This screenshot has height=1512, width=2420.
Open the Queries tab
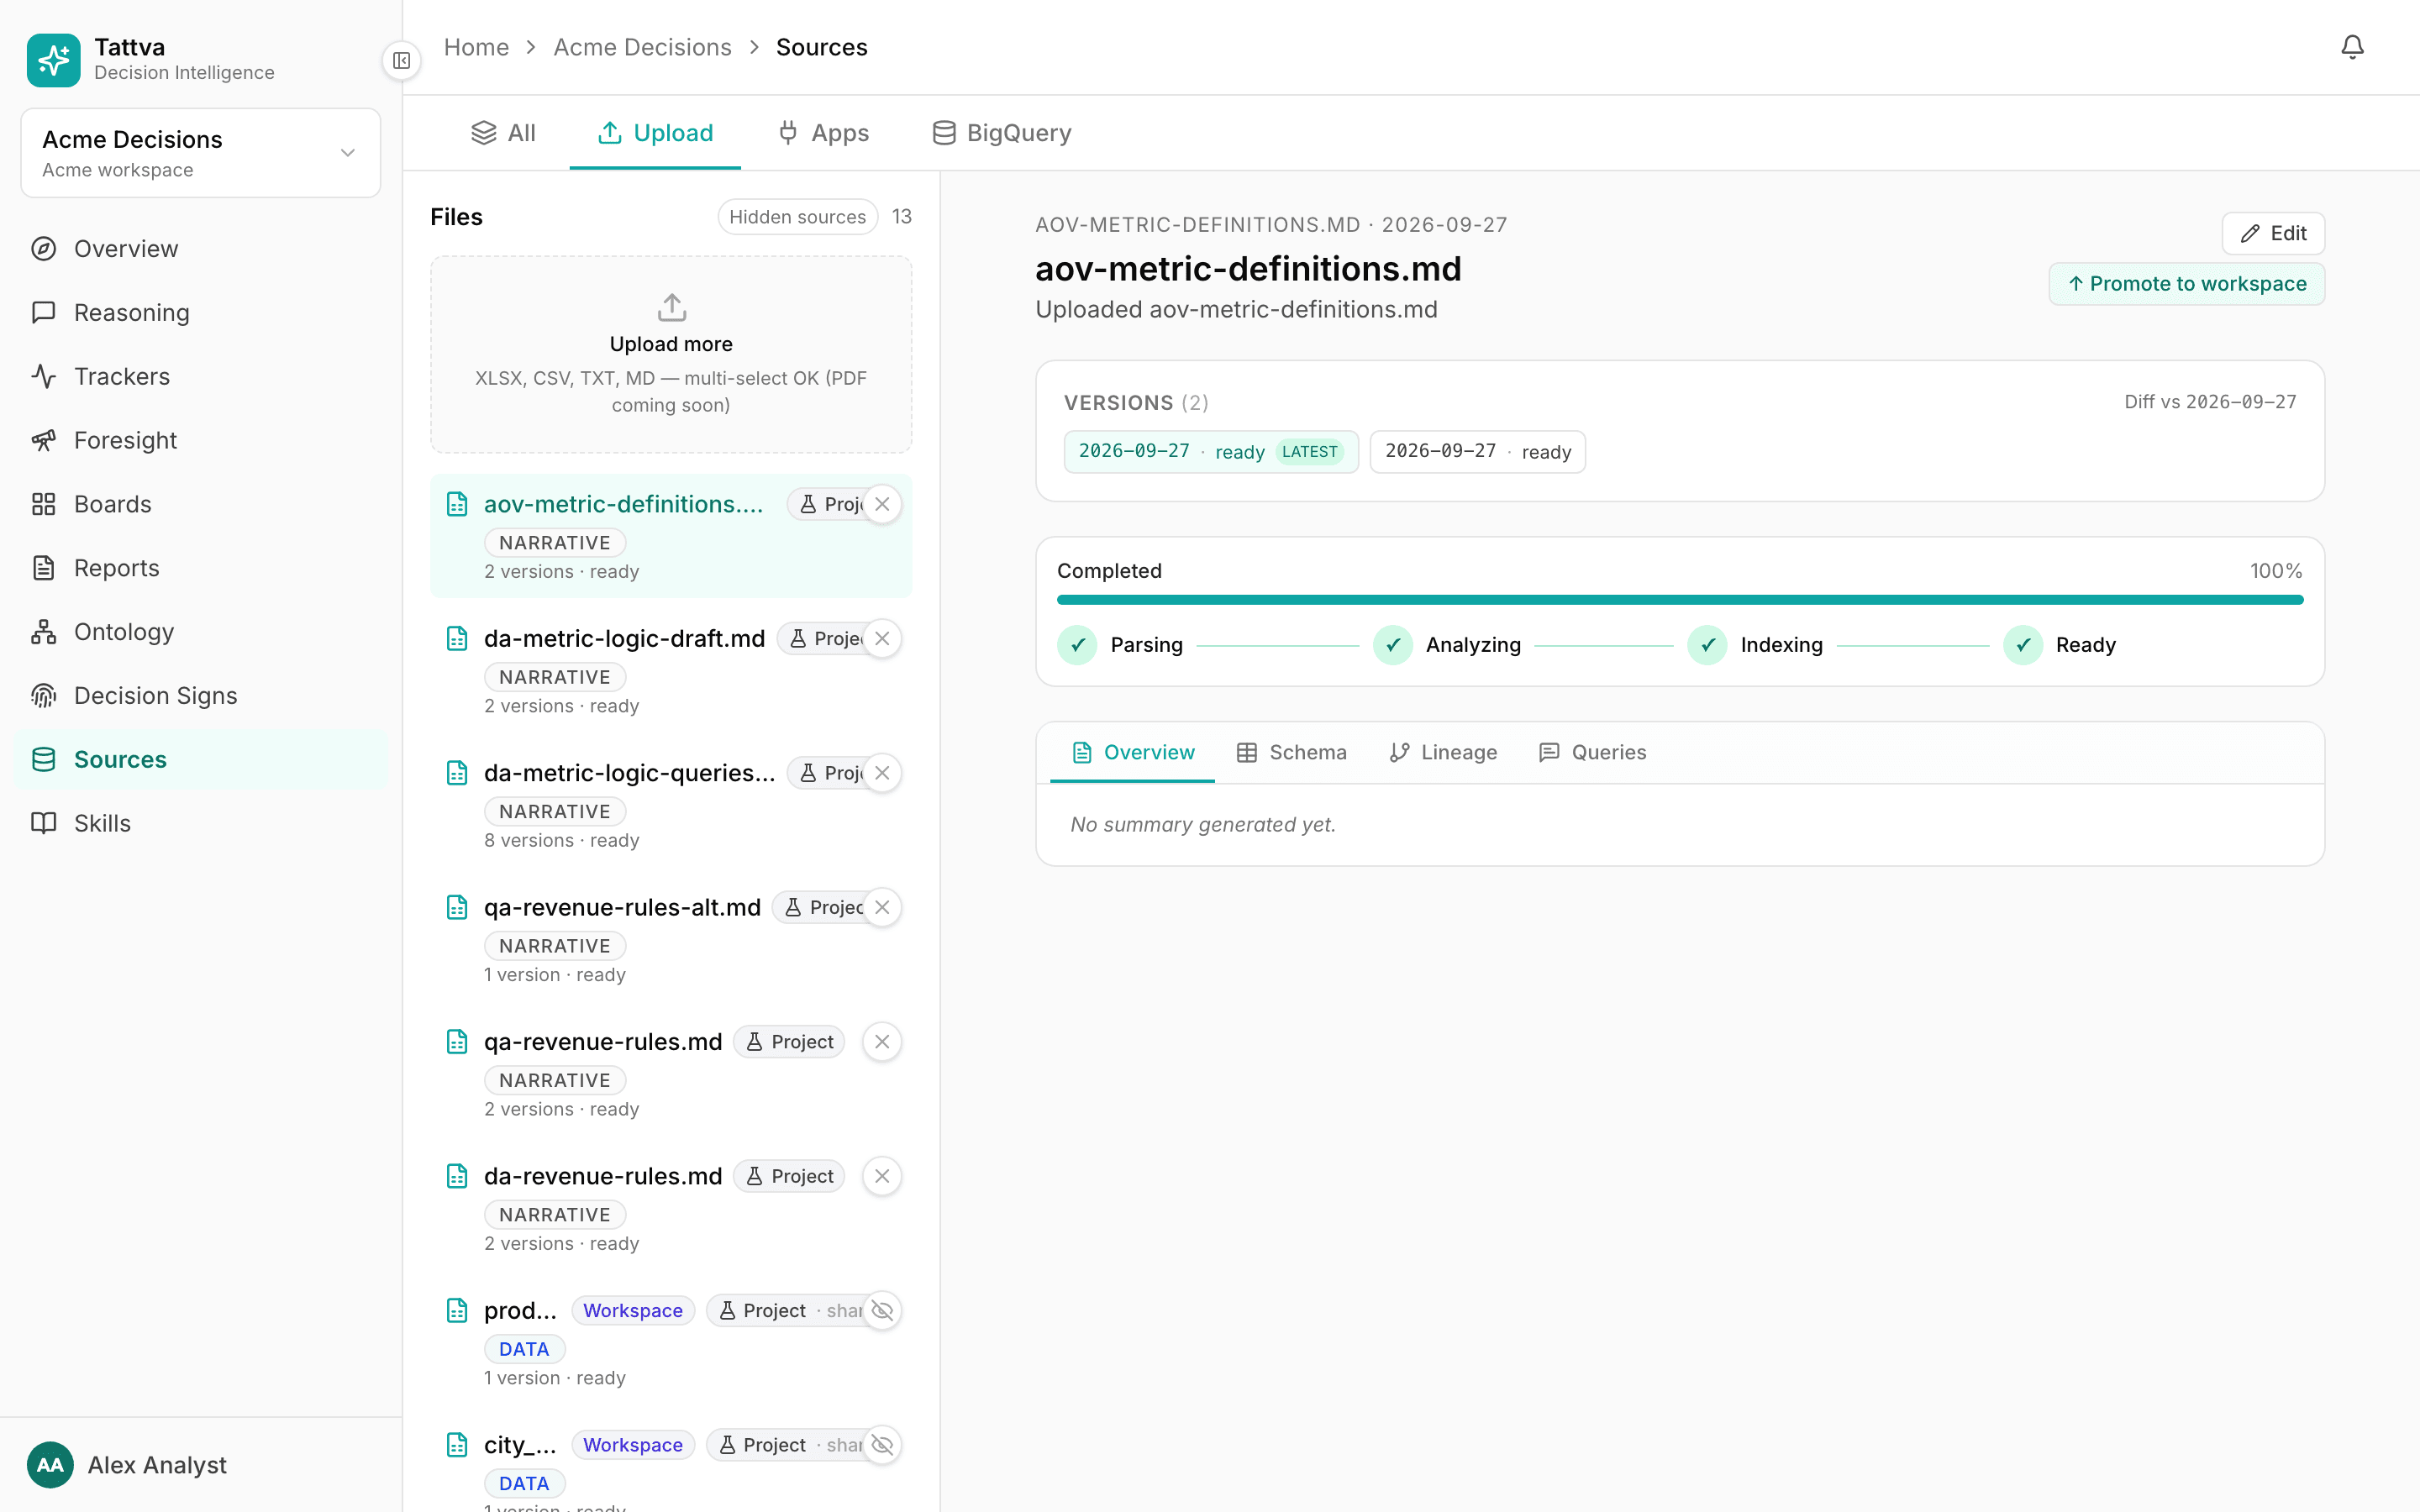1592,752
